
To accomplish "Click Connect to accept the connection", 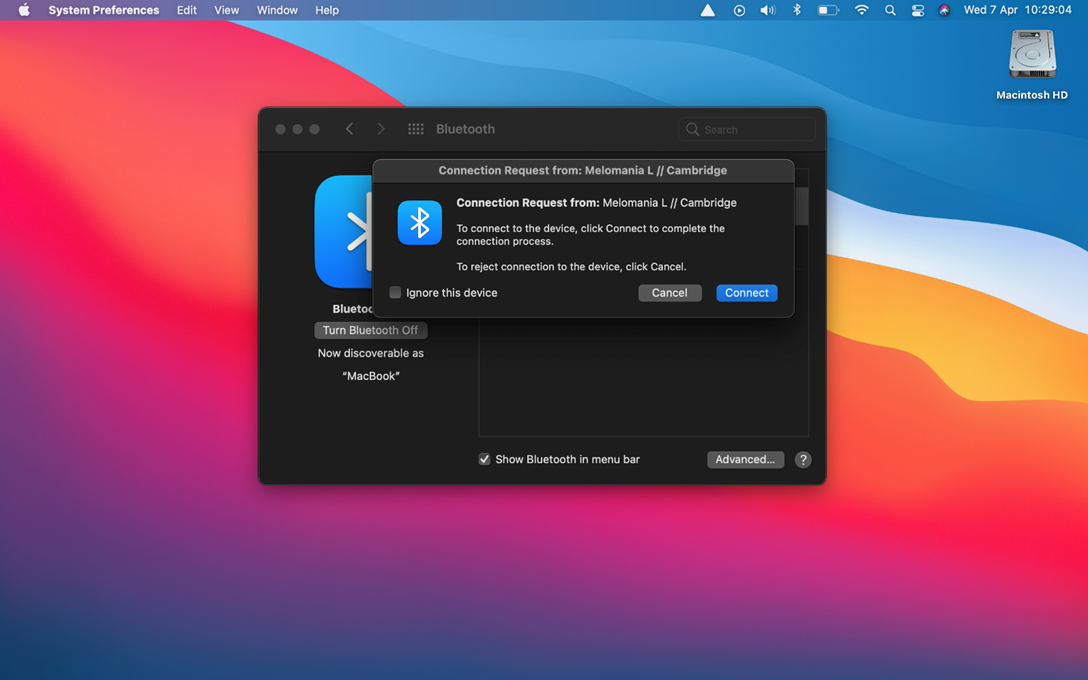I will click(x=746, y=293).
